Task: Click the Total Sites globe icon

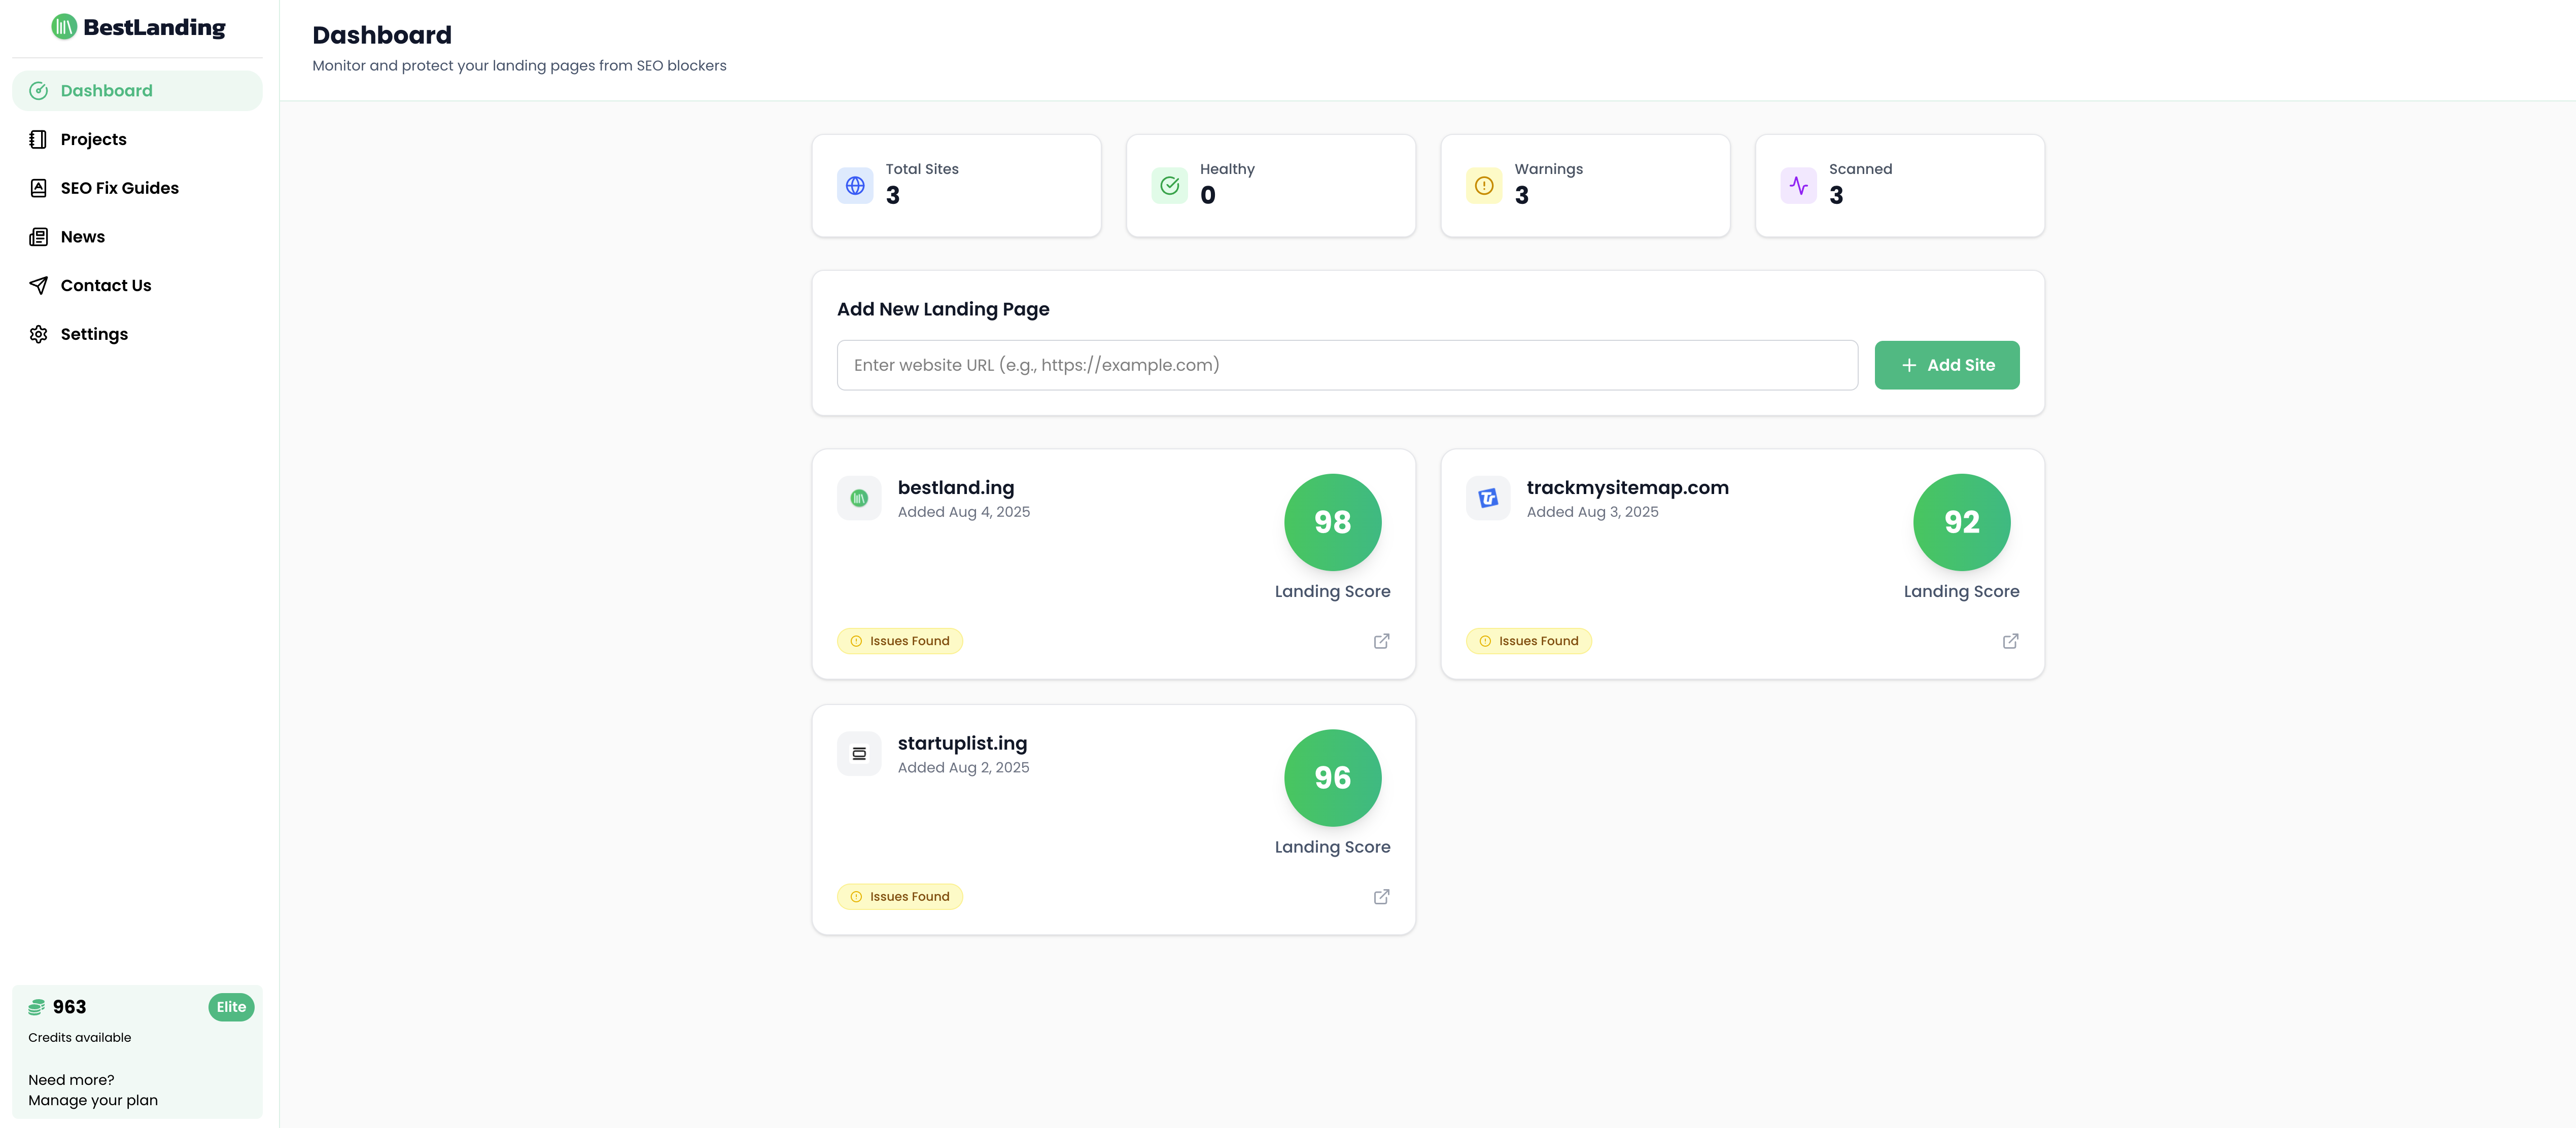Action: click(855, 186)
